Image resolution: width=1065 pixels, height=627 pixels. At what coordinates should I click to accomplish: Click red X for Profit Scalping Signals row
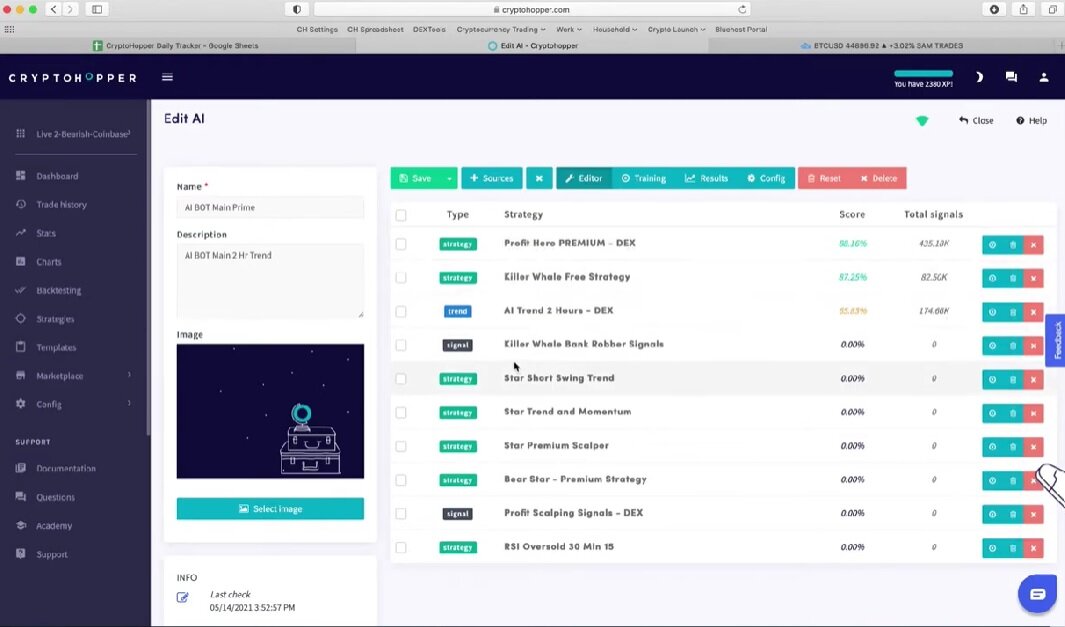pos(1033,514)
